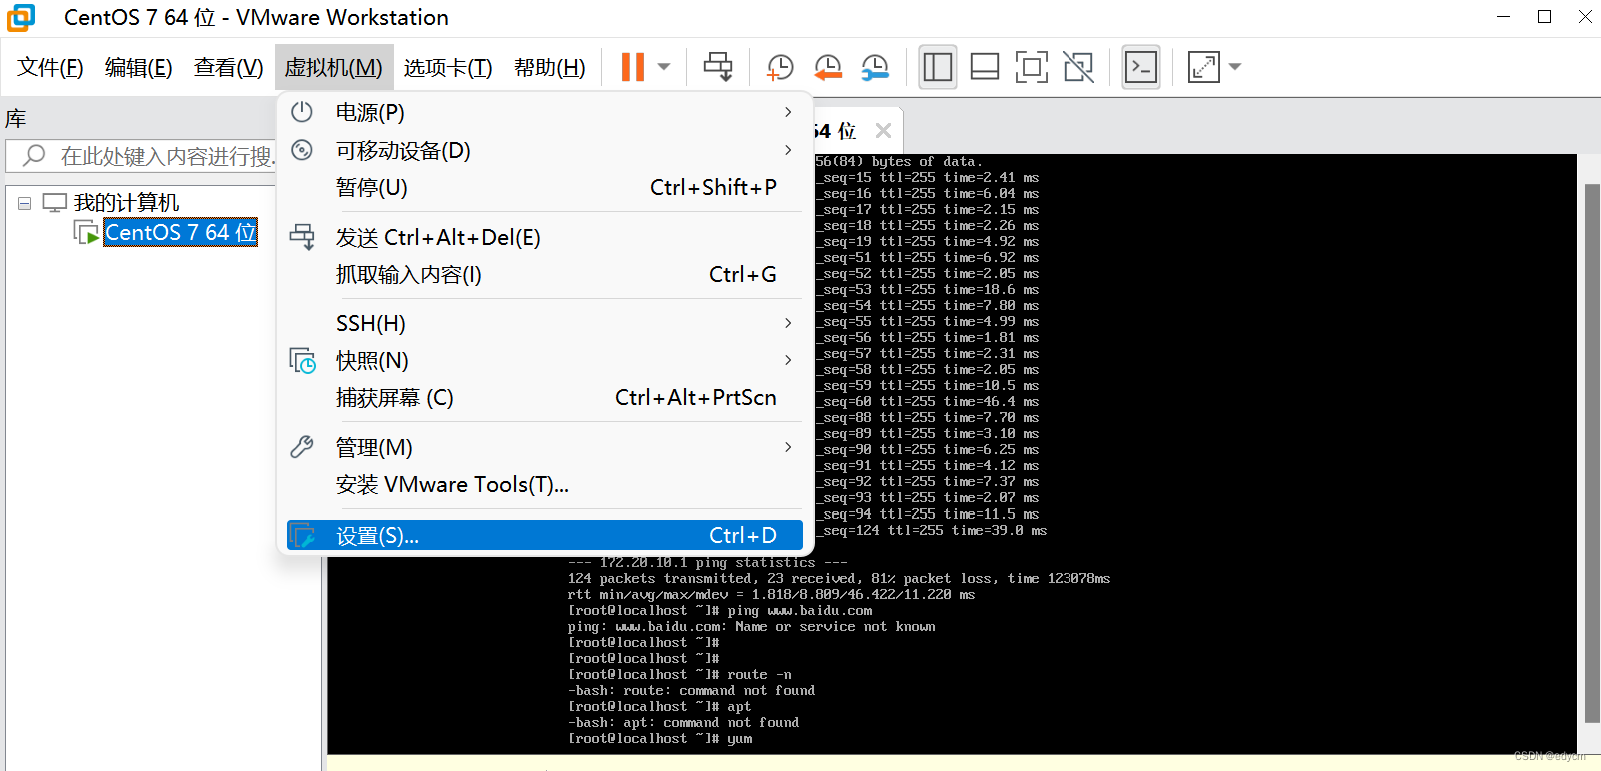Click the disc icon beside 可移动设备(D)

(302, 150)
